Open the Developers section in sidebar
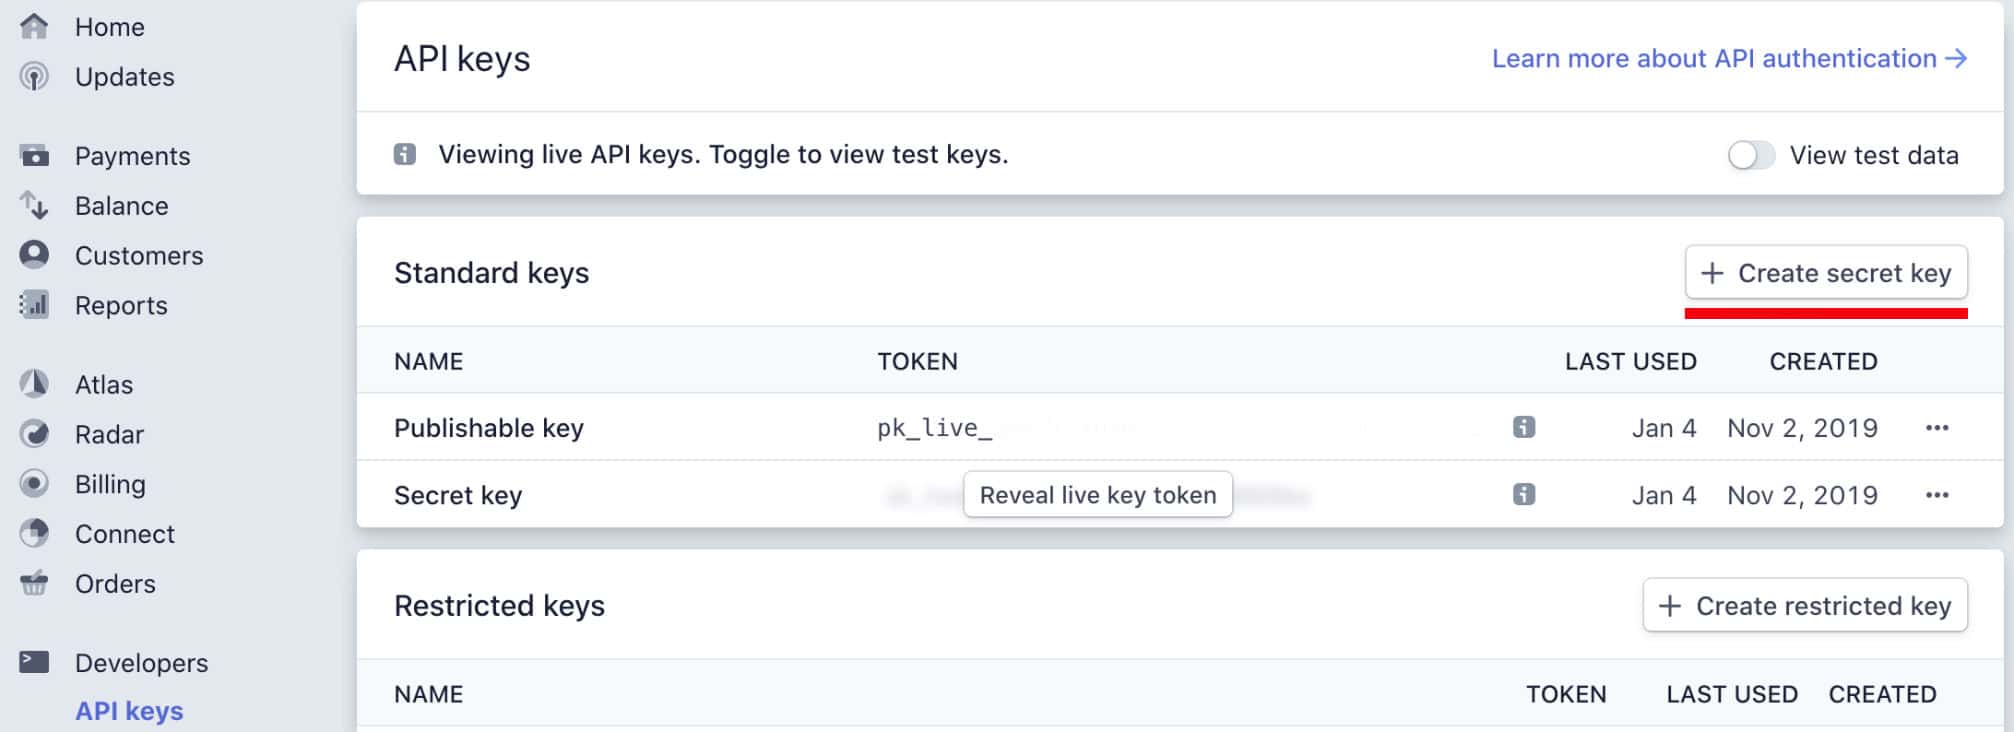 [141, 663]
